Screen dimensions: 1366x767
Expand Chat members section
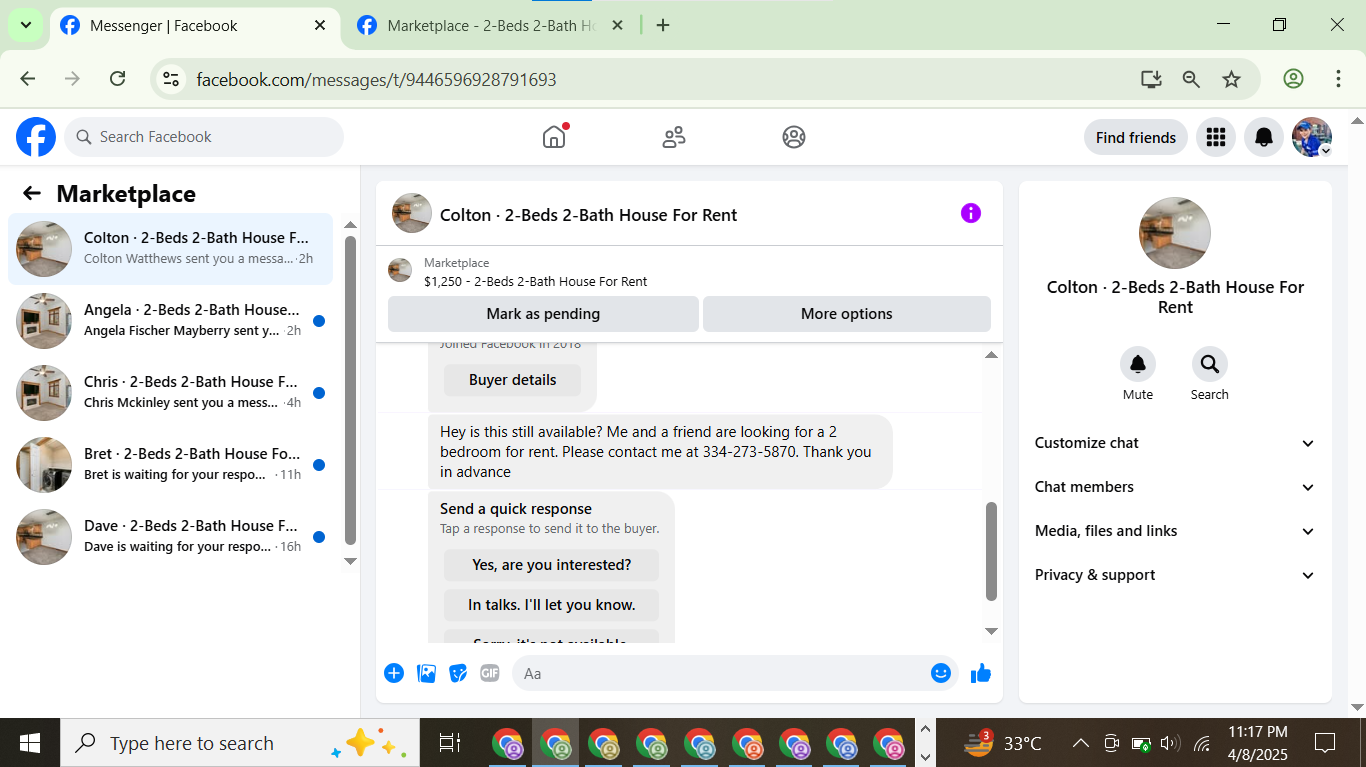(1175, 487)
